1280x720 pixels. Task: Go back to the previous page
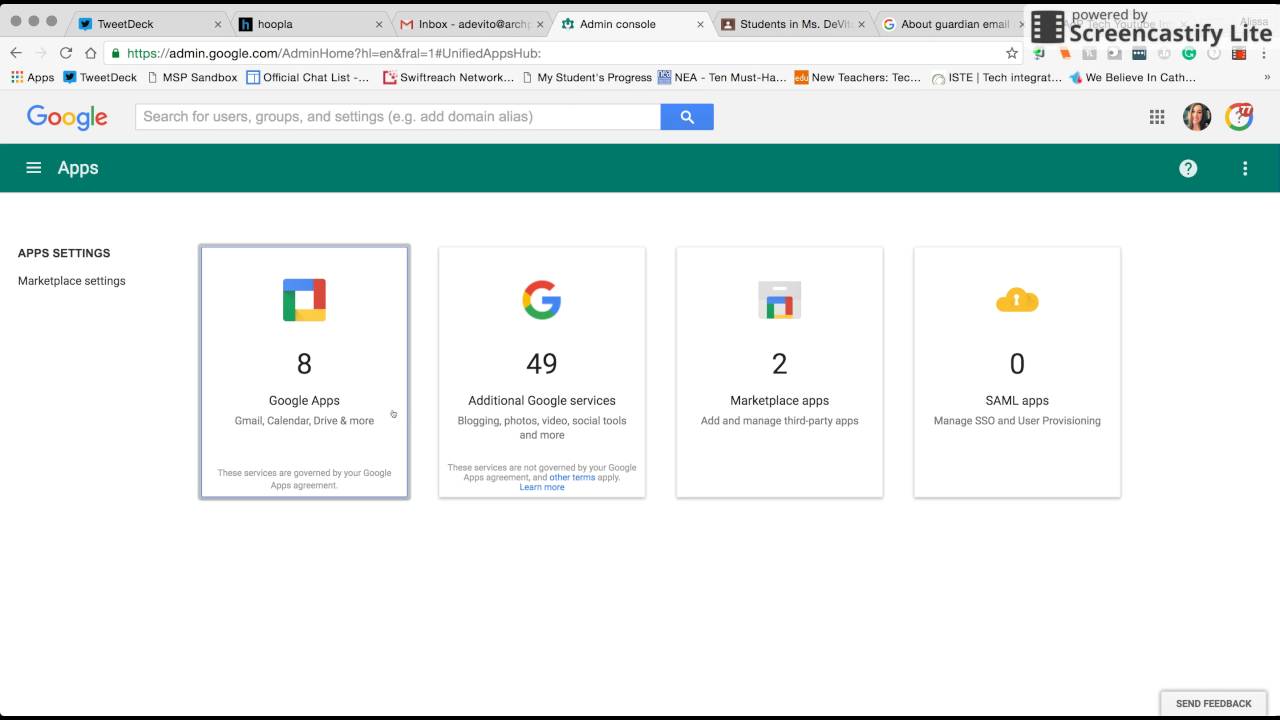(16, 53)
